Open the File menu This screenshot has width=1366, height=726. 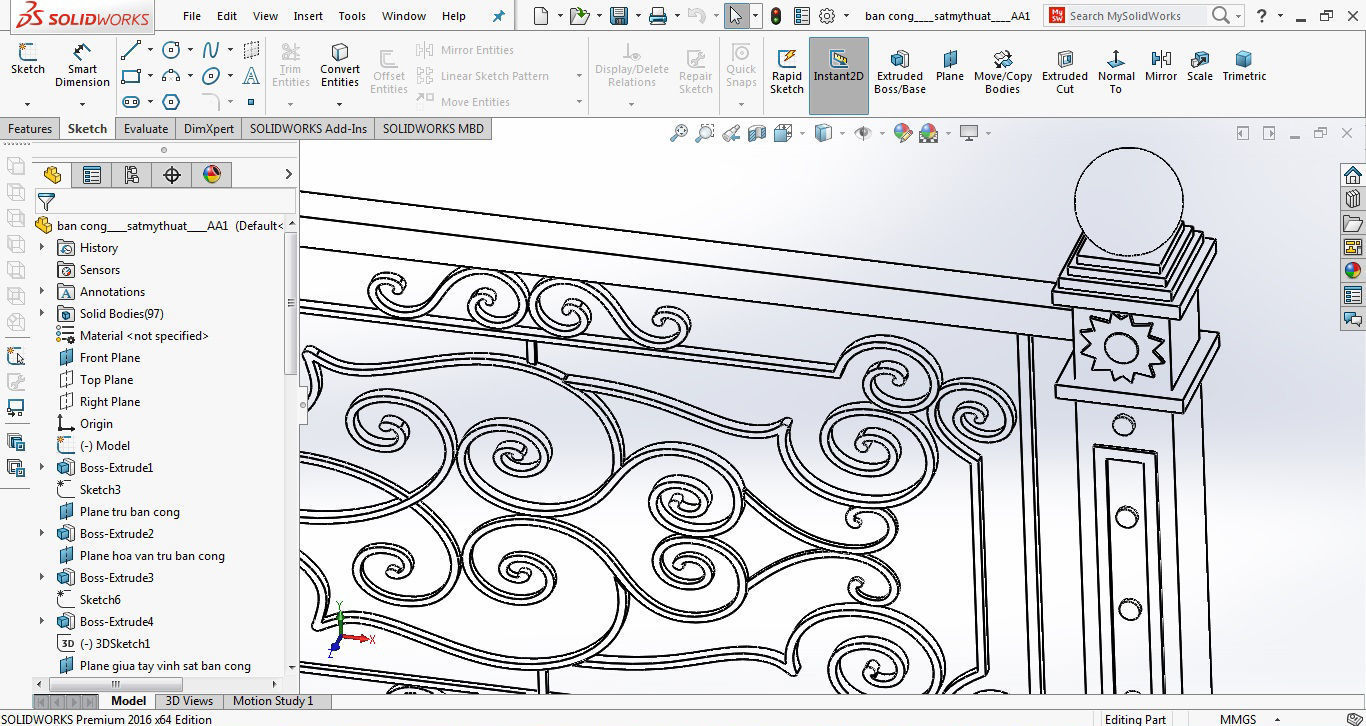click(x=192, y=16)
